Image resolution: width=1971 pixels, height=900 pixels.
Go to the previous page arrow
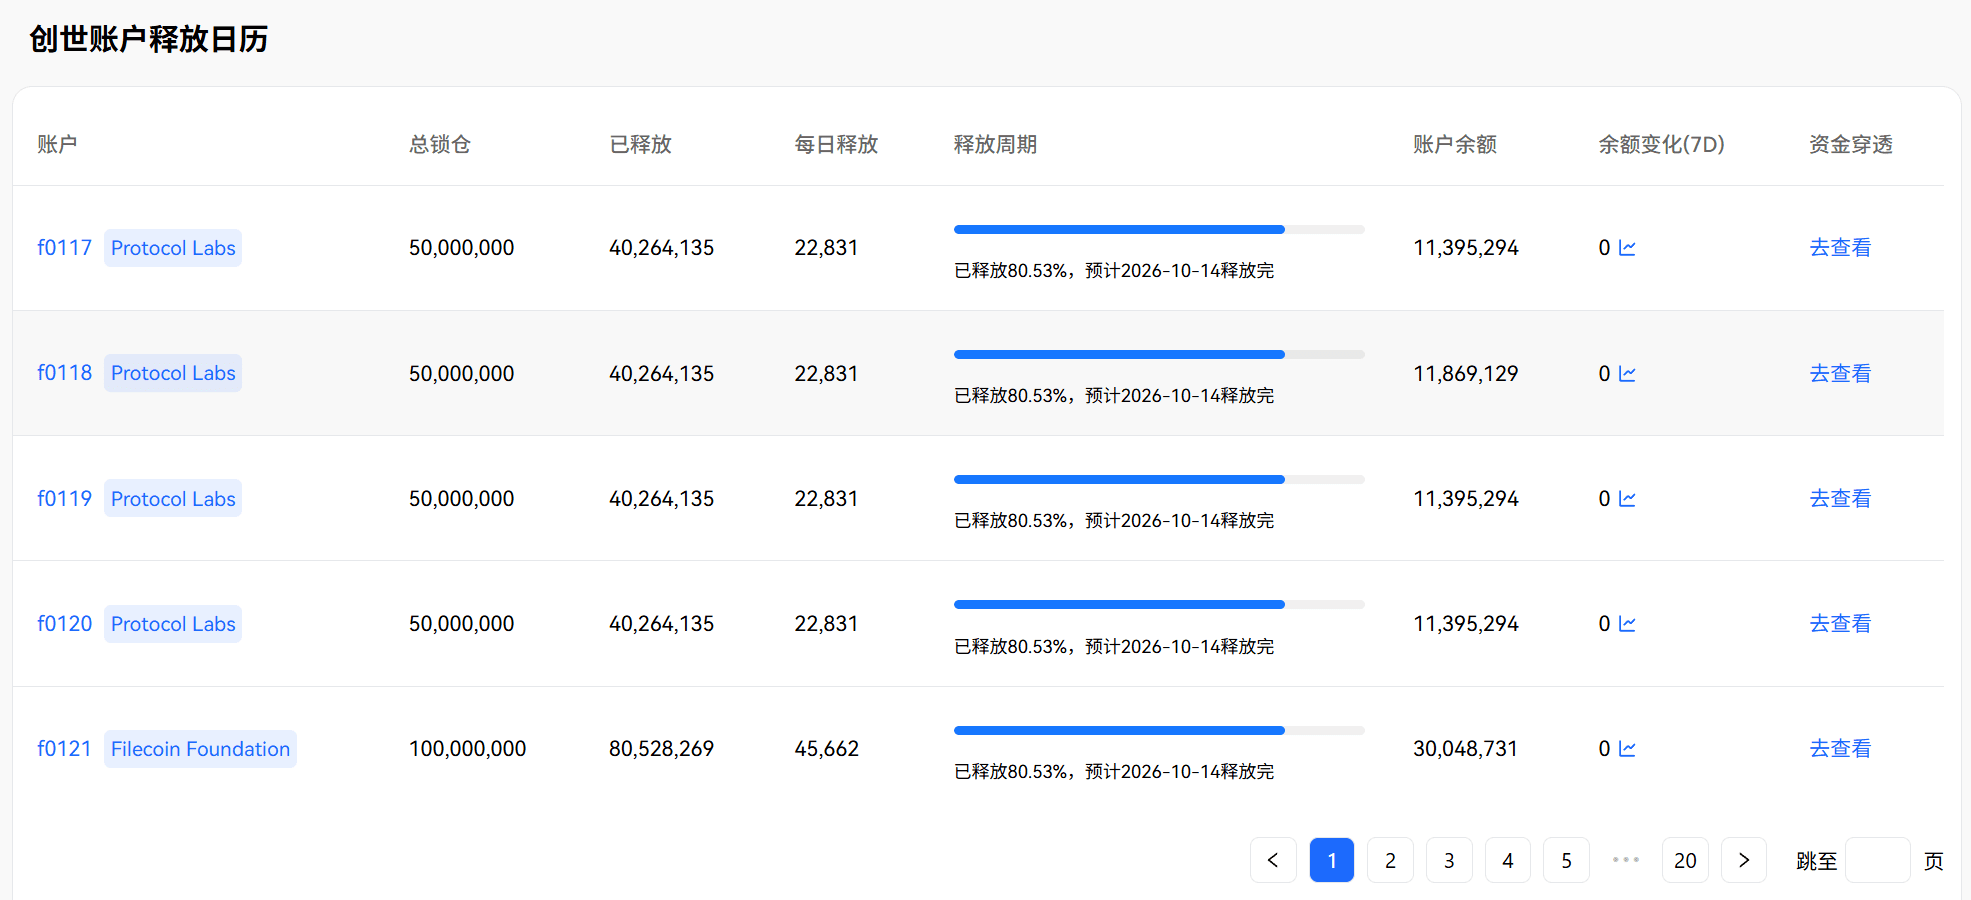click(1273, 860)
